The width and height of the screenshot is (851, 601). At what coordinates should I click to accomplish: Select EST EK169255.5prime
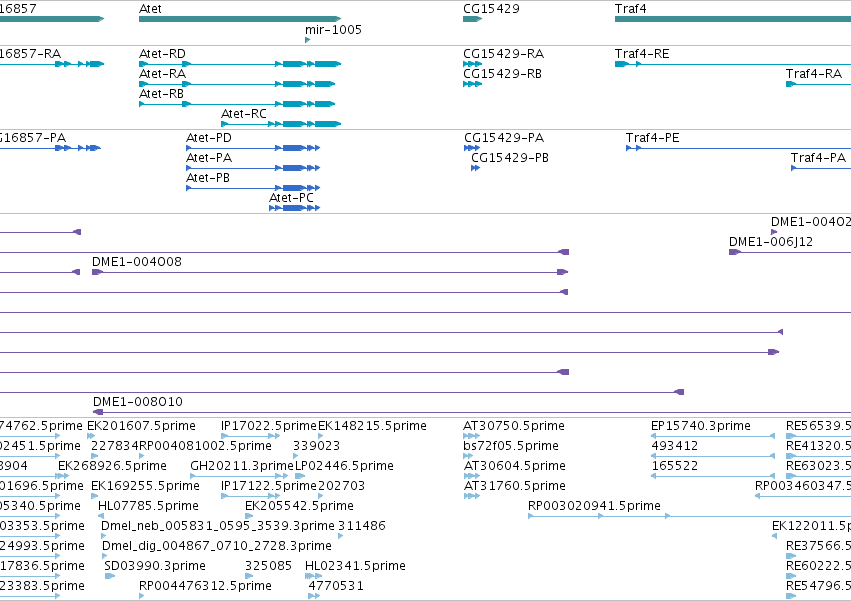94,496
